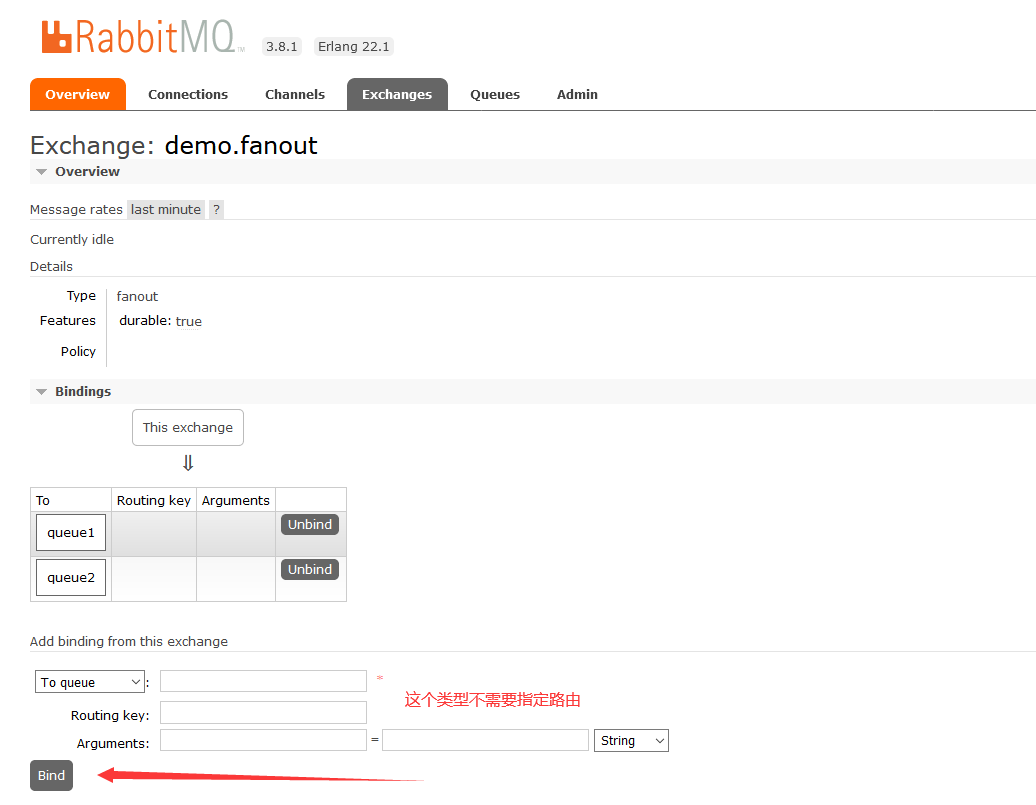Open the queue1 binding link
Image resolution: width=1036 pixels, height=805 pixels.
click(x=71, y=533)
